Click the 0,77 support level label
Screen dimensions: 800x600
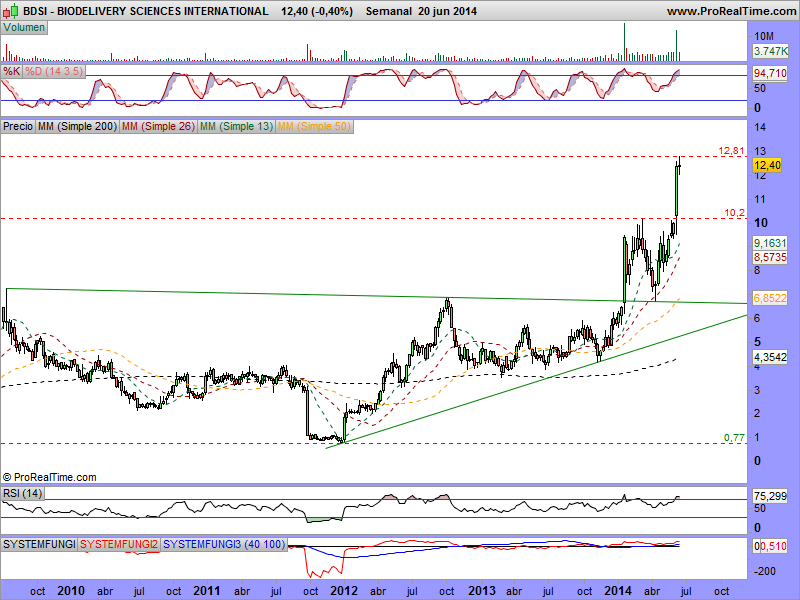(735, 437)
